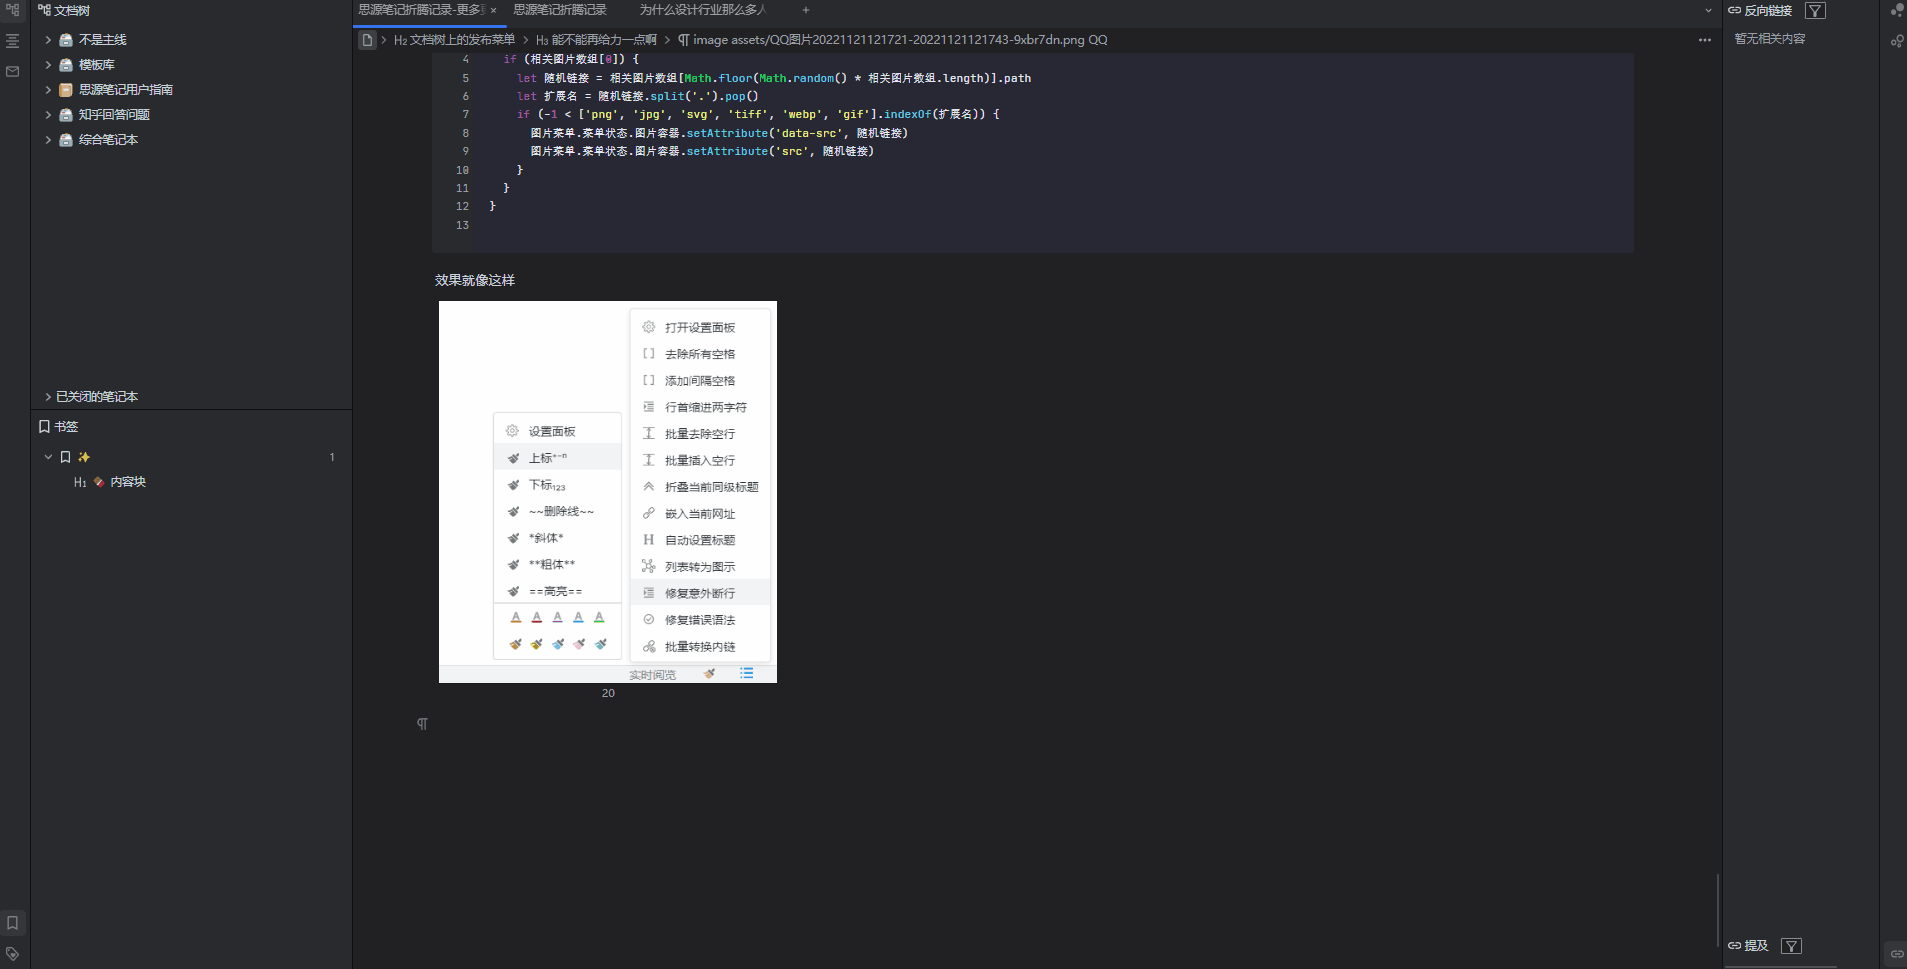Image resolution: width=1907 pixels, height=969 pixels.
Task: Click the image assets paragraph breadcrumb
Action: [893, 40]
